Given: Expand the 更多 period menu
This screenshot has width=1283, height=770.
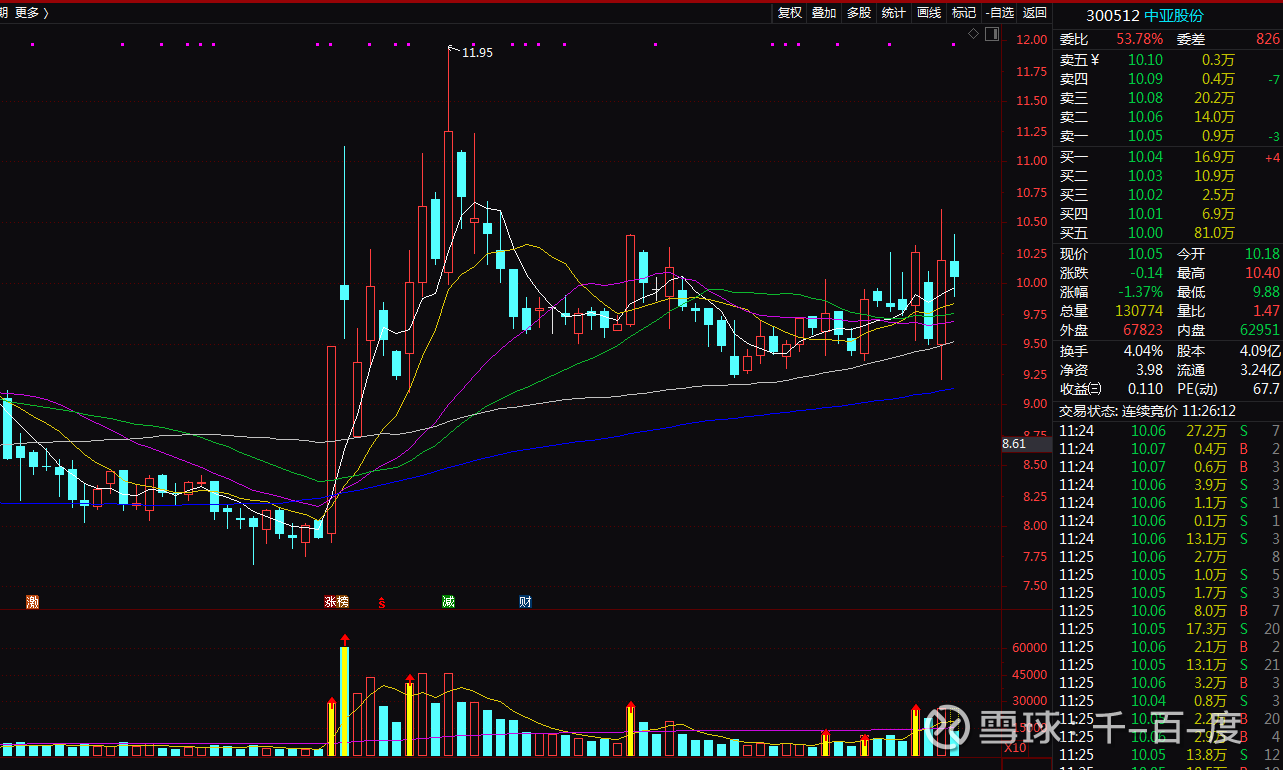Looking at the screenshot, I should click(31, 13).
